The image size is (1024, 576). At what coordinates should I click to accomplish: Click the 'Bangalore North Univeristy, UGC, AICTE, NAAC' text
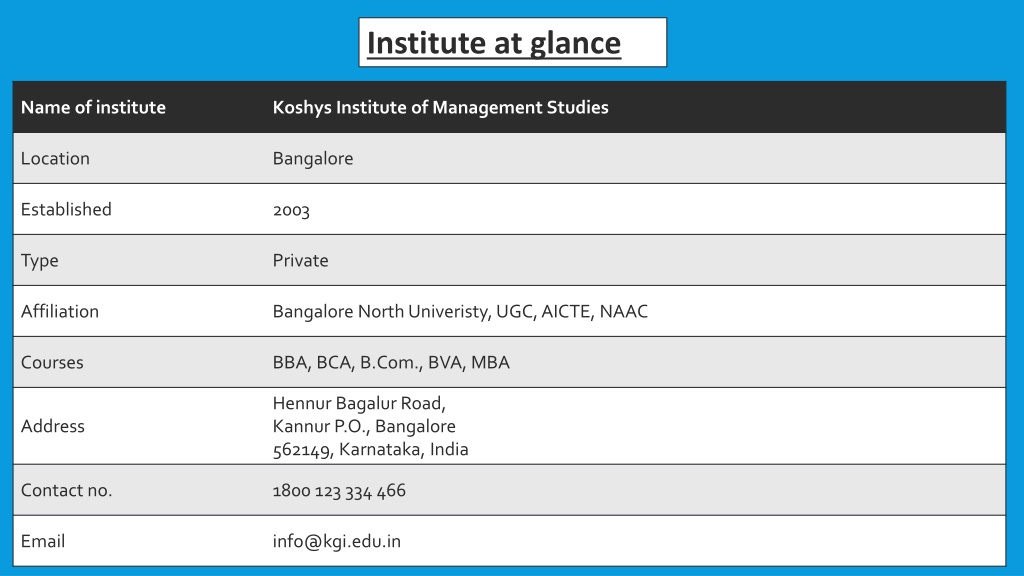pos(460,312)
